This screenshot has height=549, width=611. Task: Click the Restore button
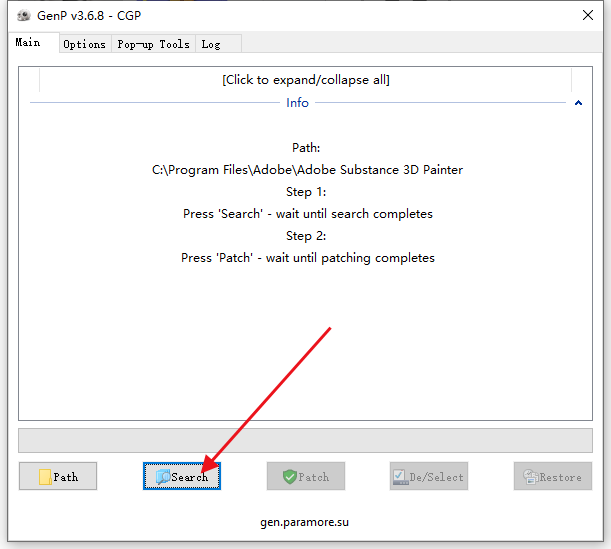[x=553, y=476]
